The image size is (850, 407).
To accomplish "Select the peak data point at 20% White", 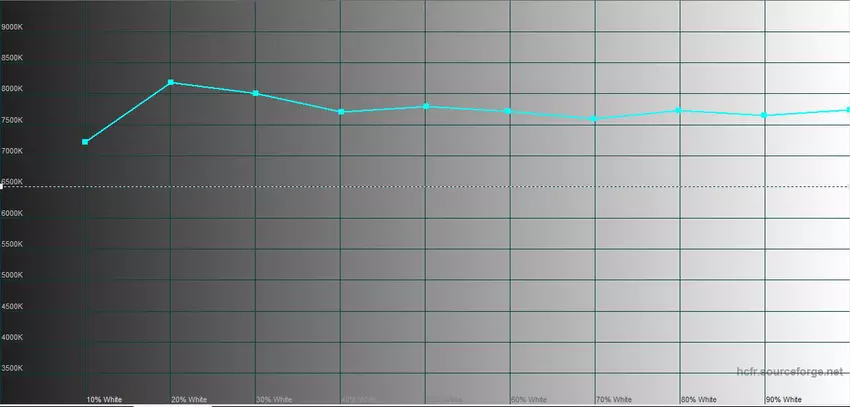I will 171,82.
